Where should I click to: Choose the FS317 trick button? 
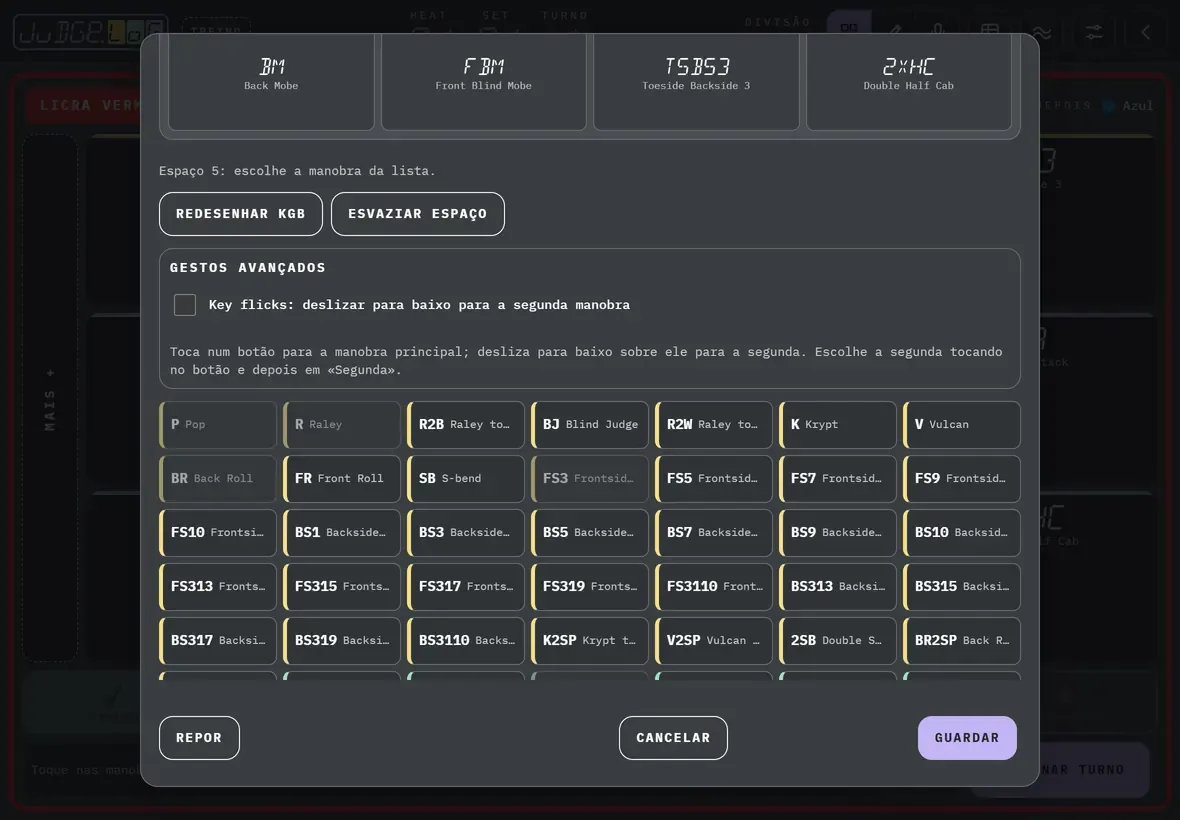466,587
